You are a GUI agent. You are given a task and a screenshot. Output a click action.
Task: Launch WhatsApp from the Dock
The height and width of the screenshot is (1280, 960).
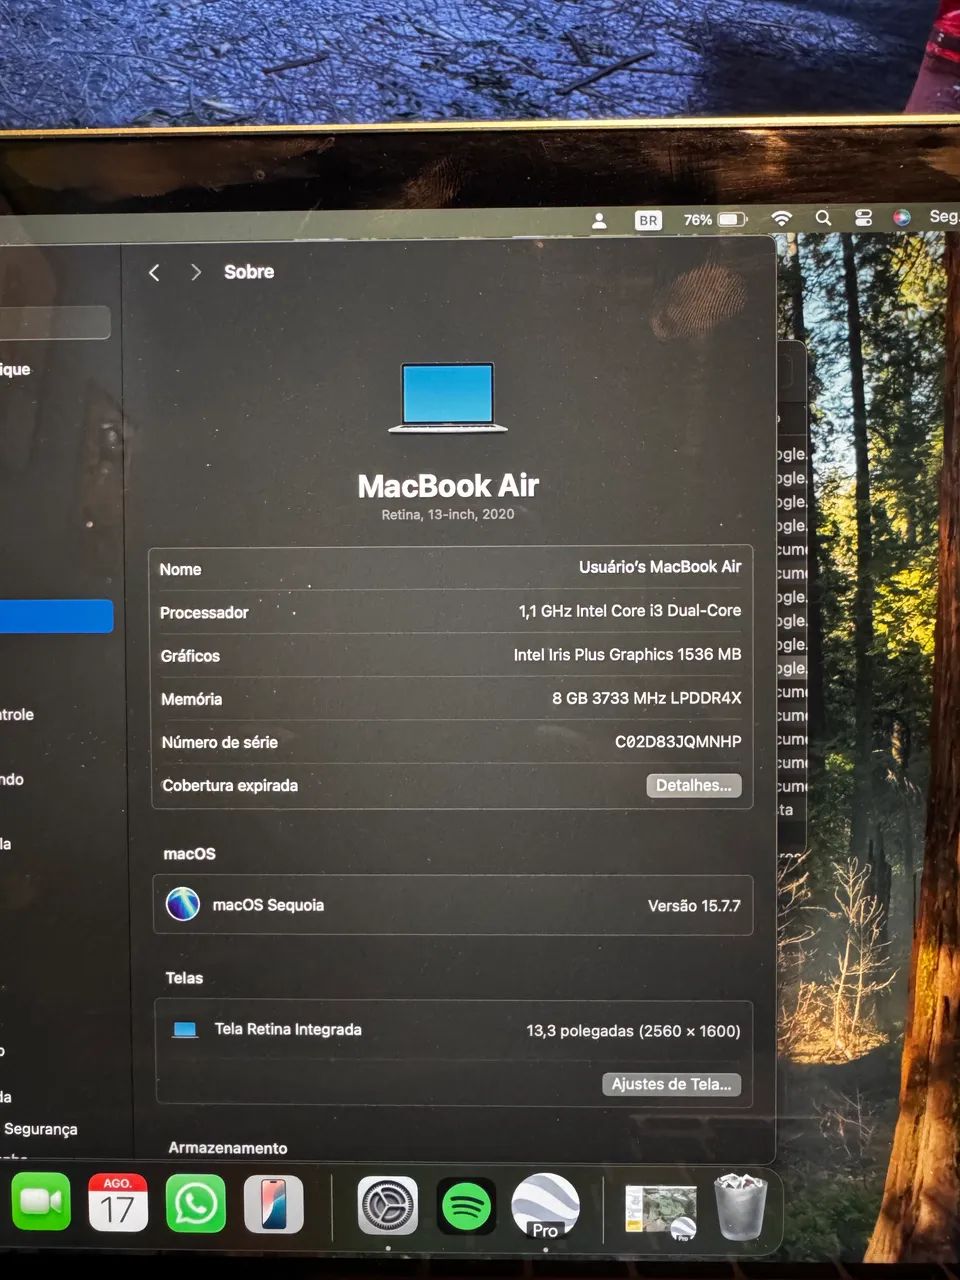tap(195, 1204)
